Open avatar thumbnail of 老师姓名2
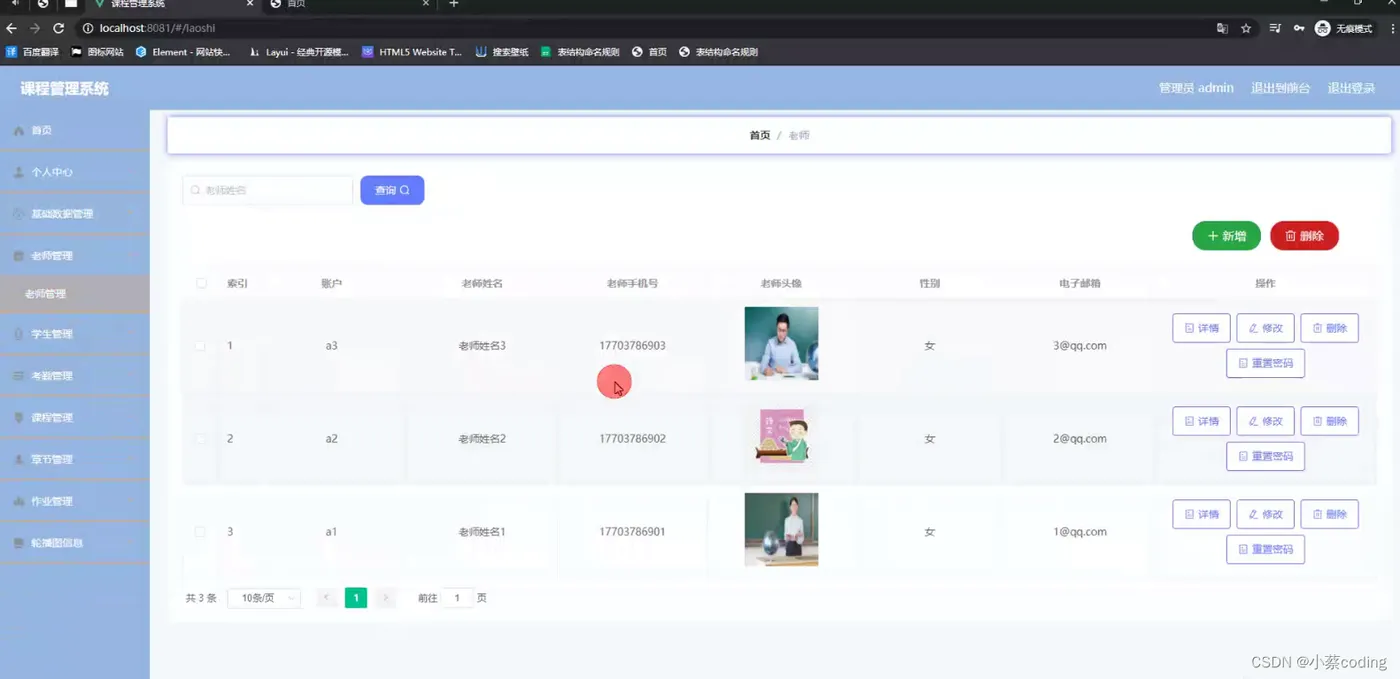Viewport: 1400px width, 679px height. (x=781, y=436)
